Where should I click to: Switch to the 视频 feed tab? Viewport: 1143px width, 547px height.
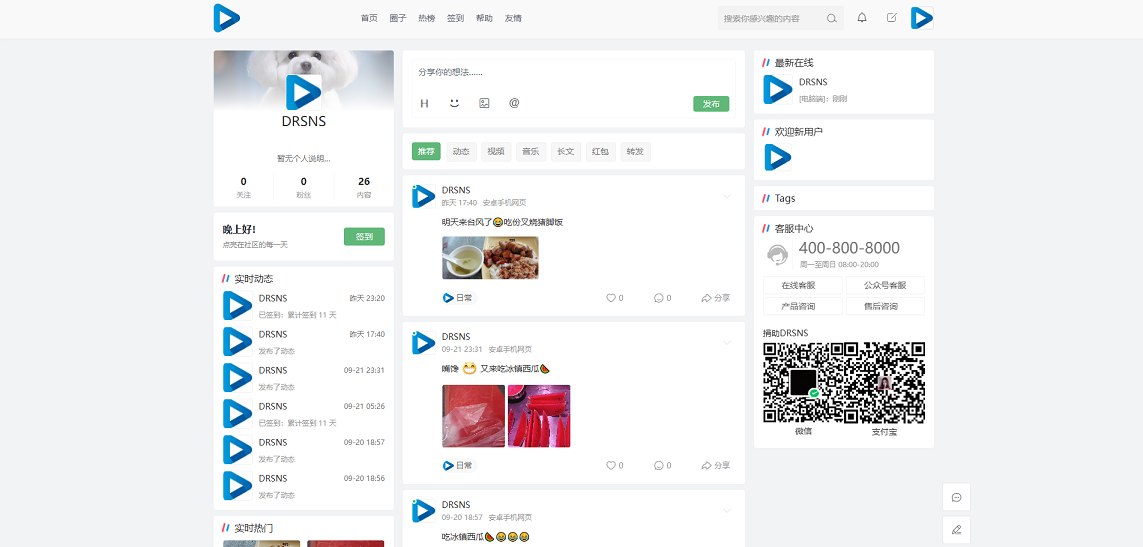tap(495, 152)
